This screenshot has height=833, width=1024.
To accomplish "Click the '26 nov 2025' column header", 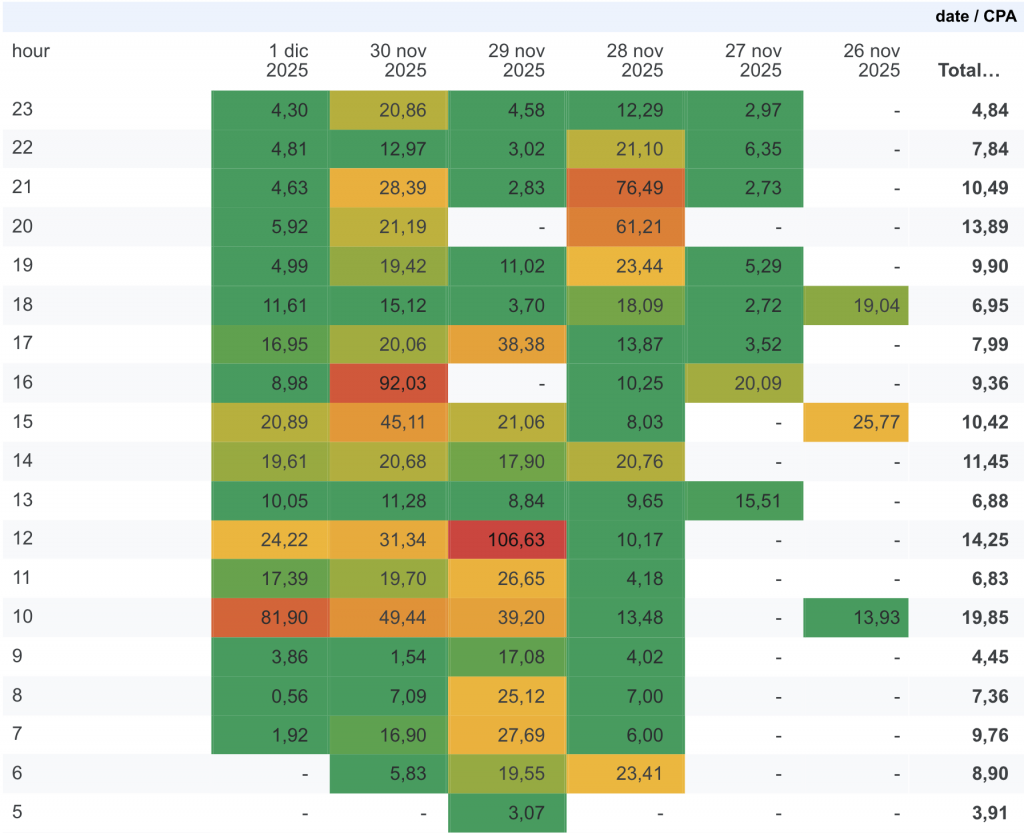I will coord(870,60).
